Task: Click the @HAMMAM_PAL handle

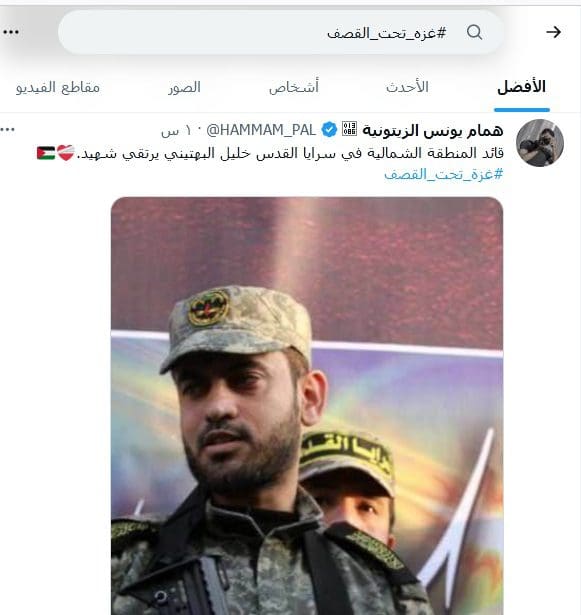Action: (x=261, y=130)
